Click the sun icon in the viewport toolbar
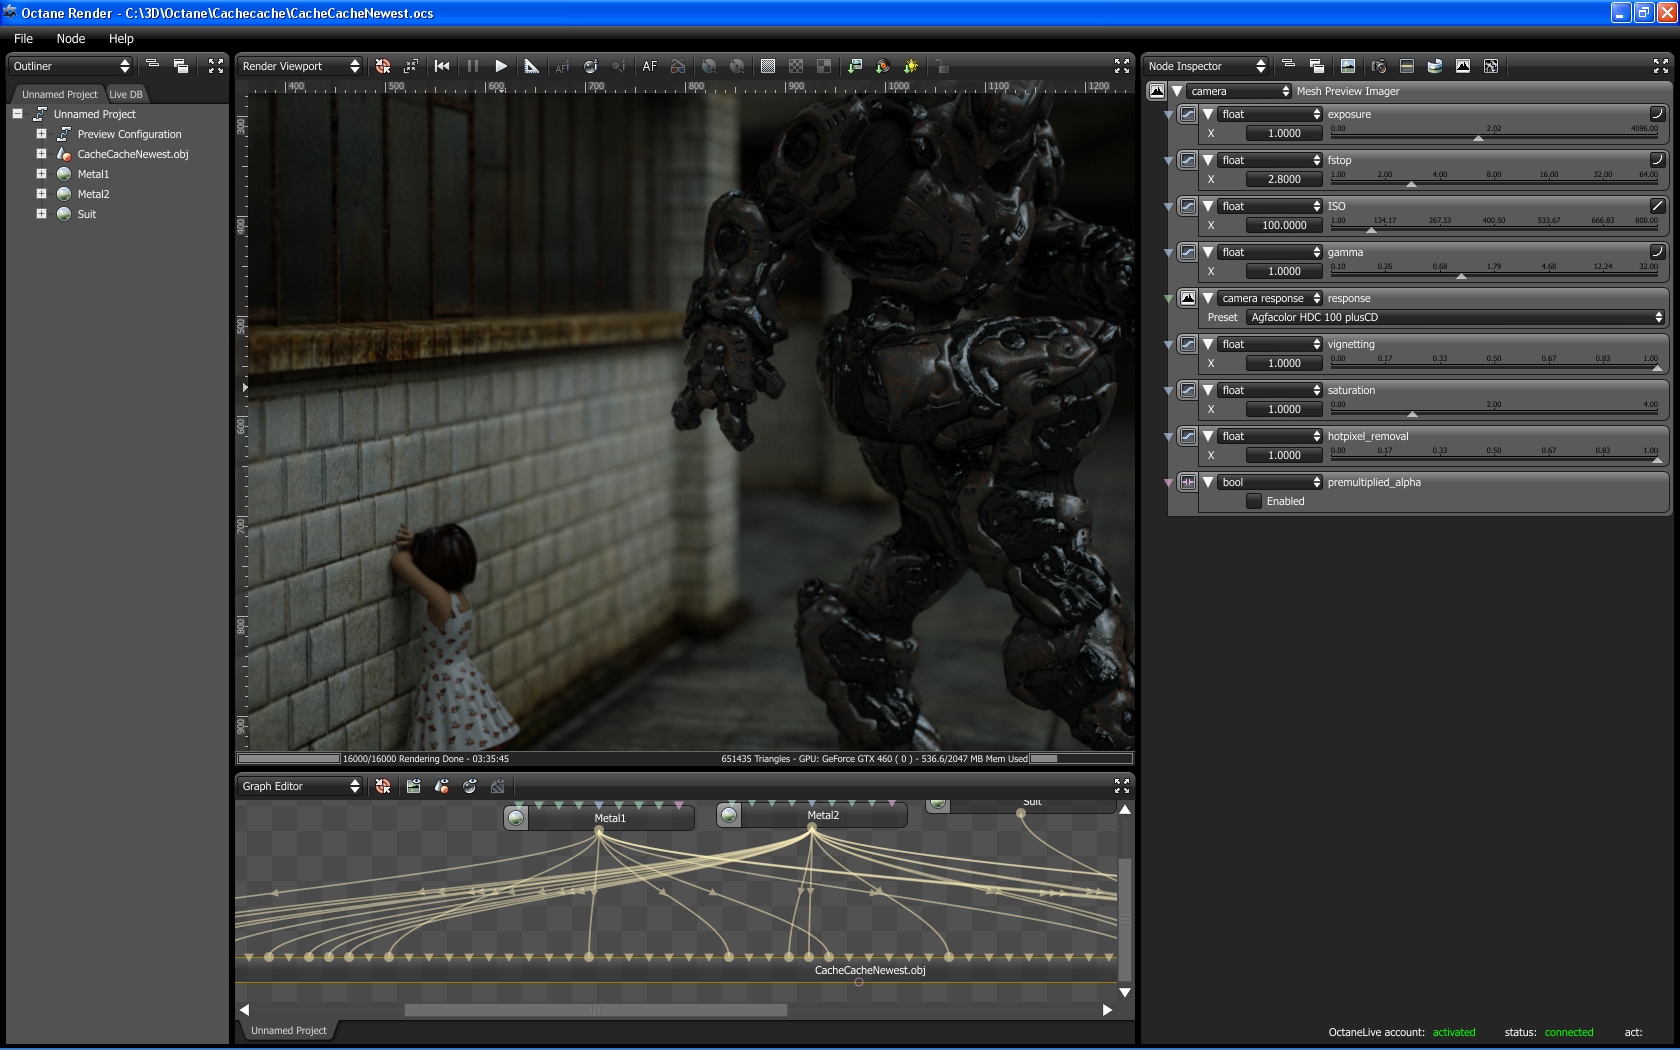Screen dimensions: 1680x1050 tap(910, 66)
